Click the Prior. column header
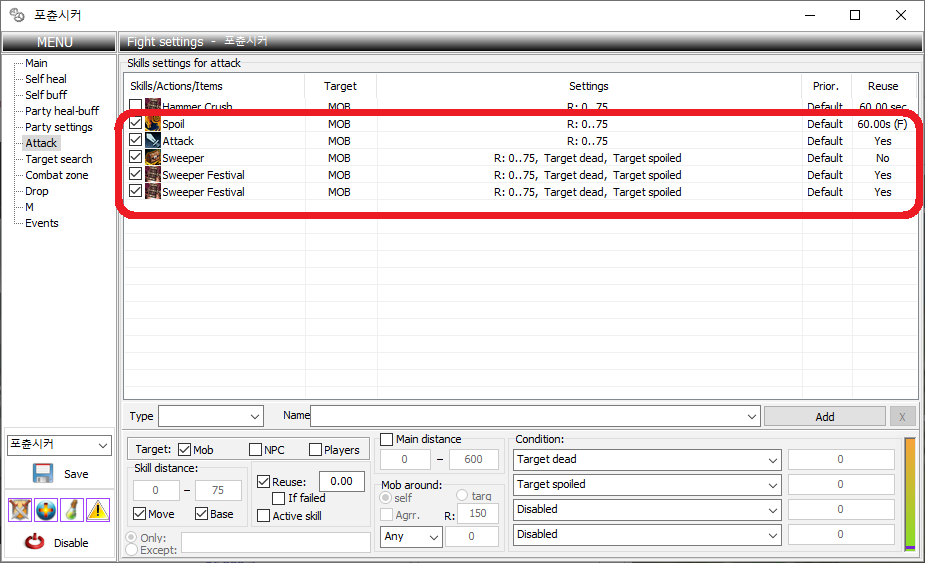The width and height of the screenshot is (925, 563). 825,86
